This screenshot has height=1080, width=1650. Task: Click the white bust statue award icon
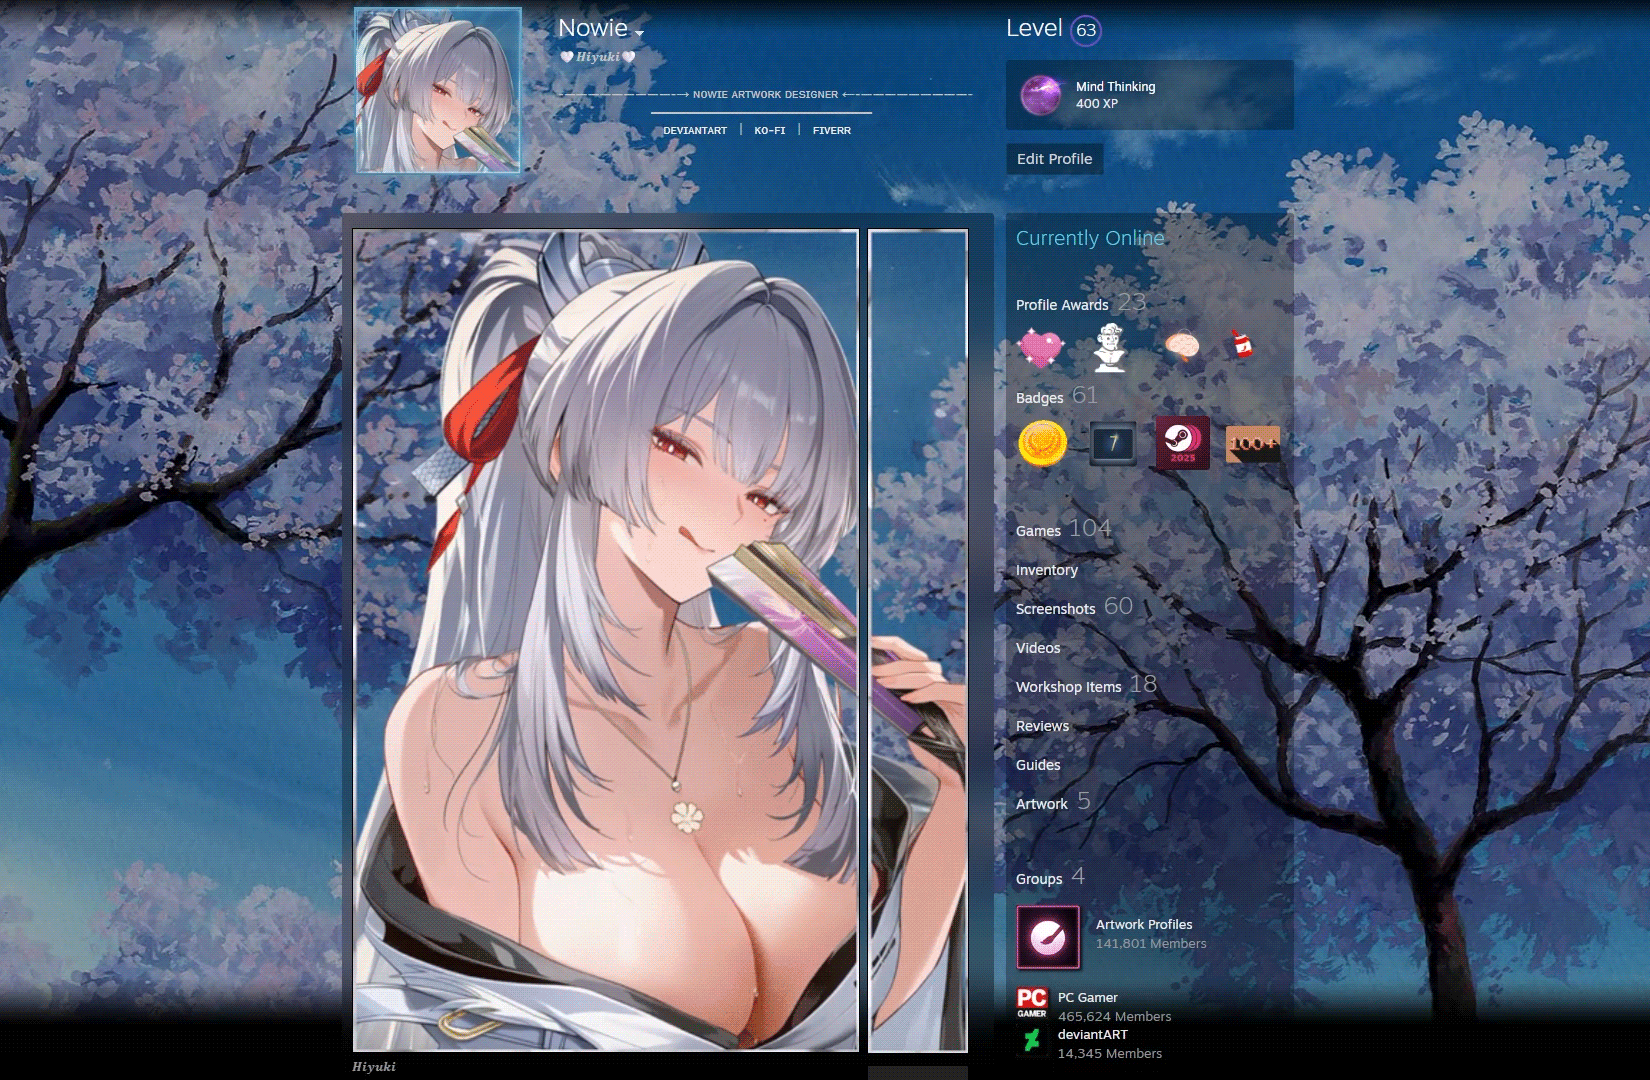click(x=1110, y=348)
